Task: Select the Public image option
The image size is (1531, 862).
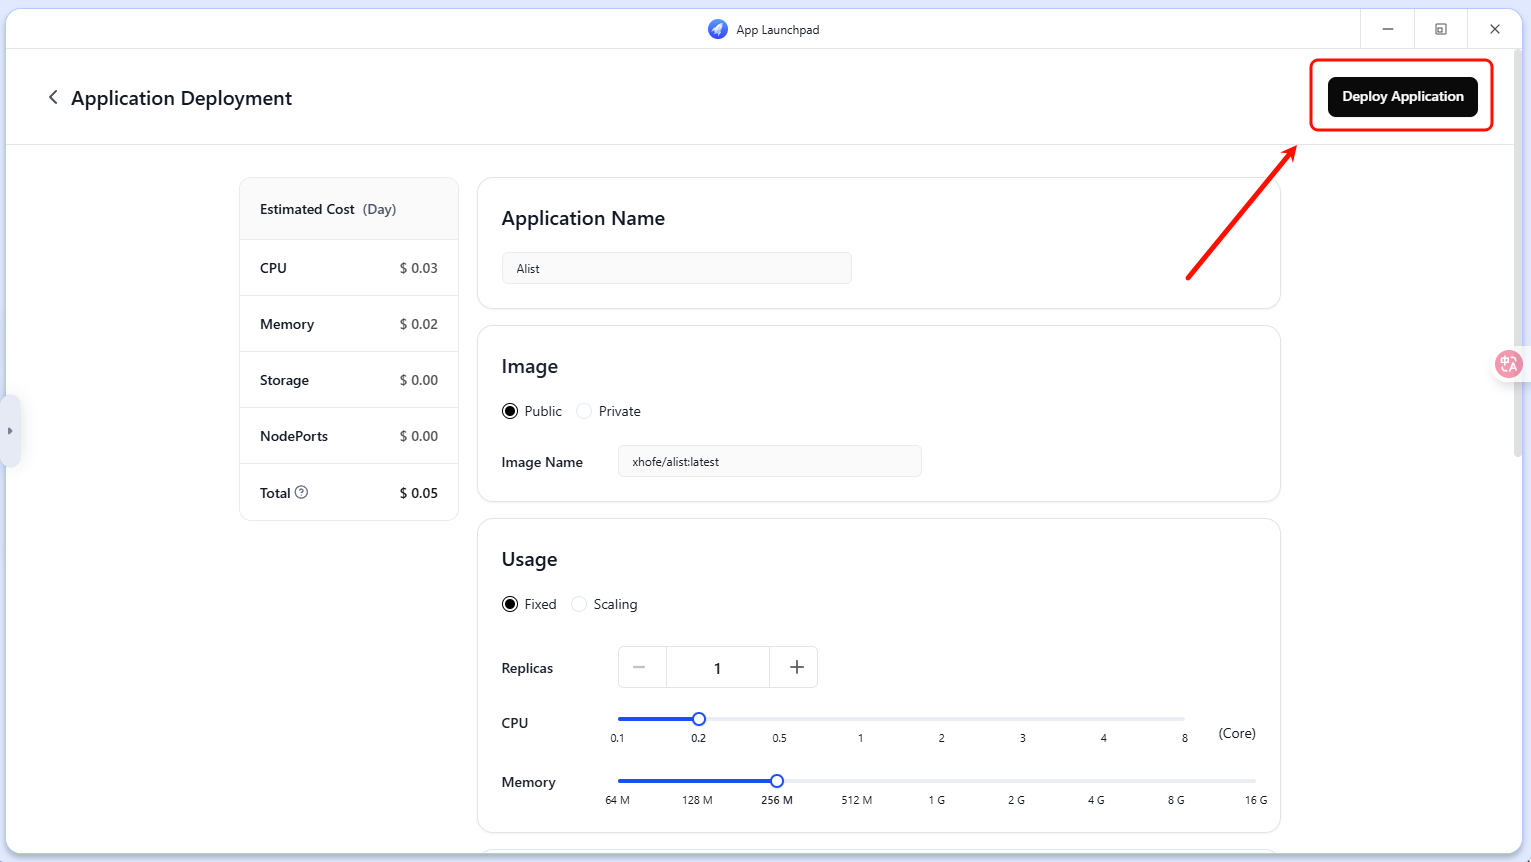Action: pos(510,411)
